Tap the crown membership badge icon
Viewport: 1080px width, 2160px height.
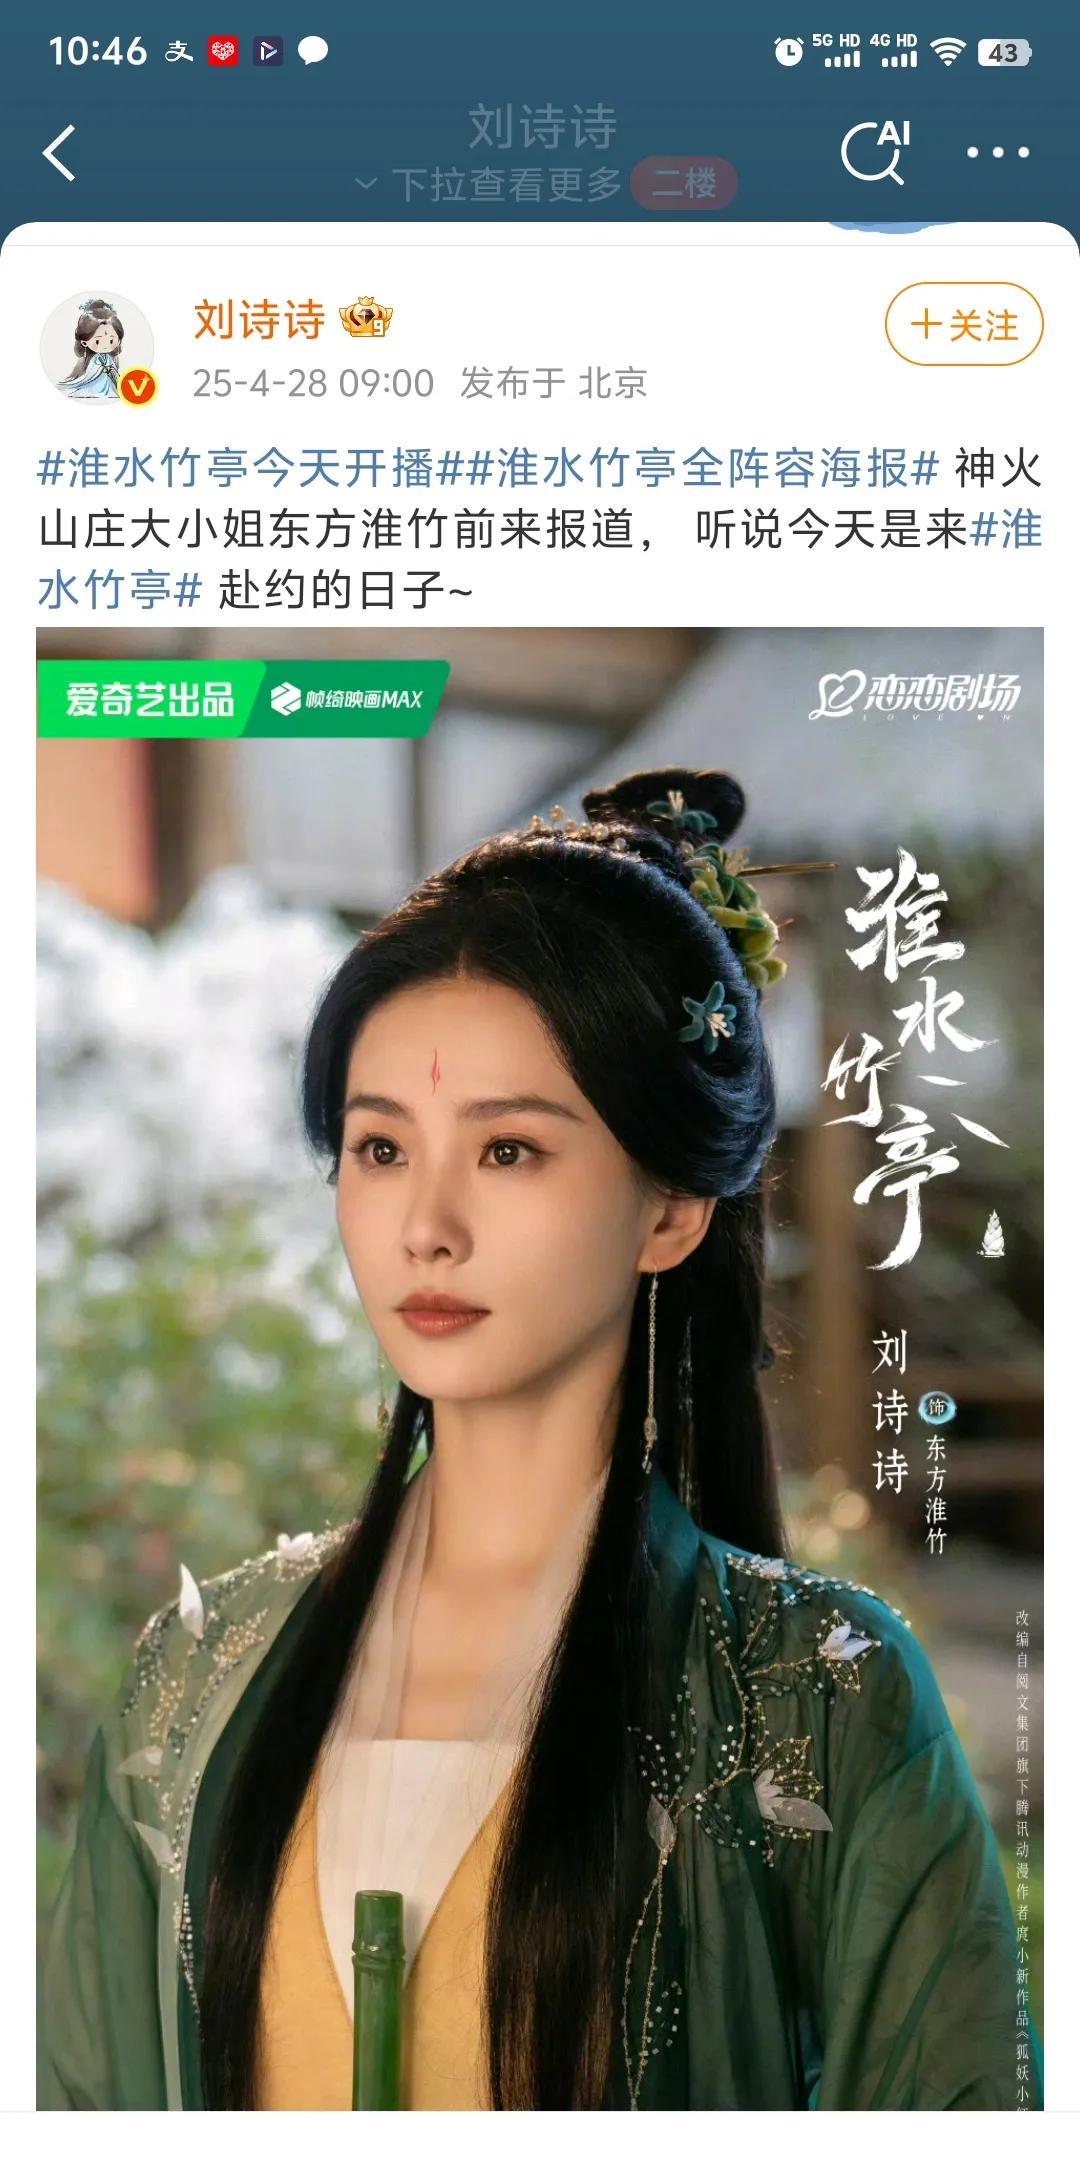coord(366,319)
